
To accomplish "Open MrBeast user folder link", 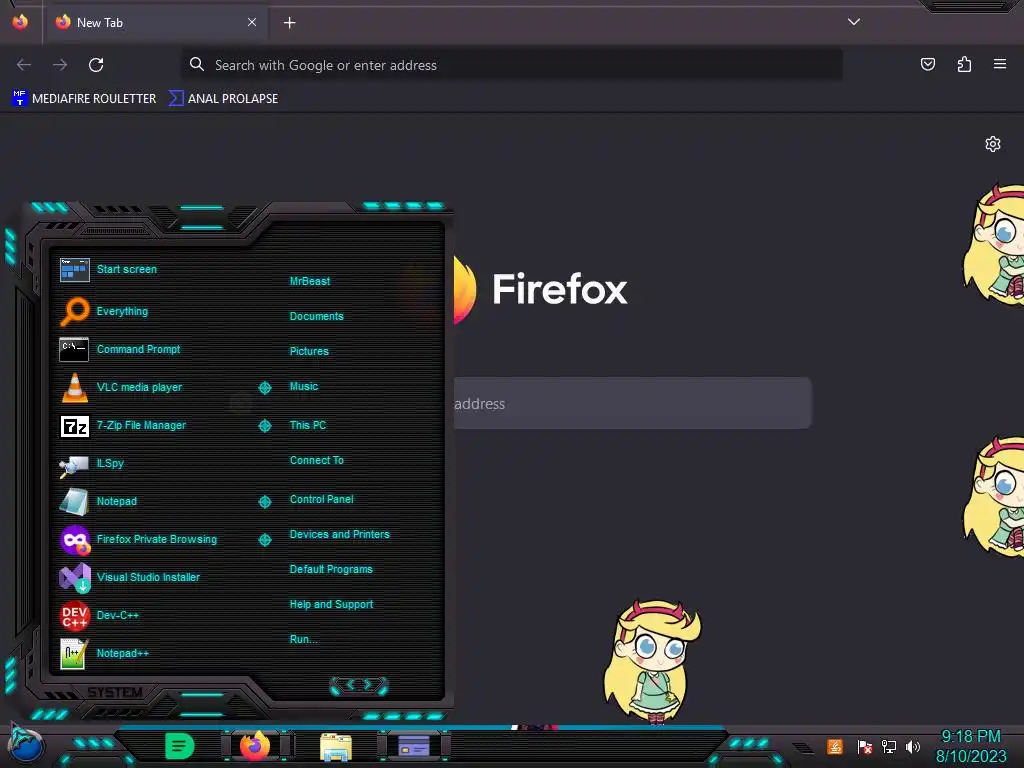I will coord(310,281).
